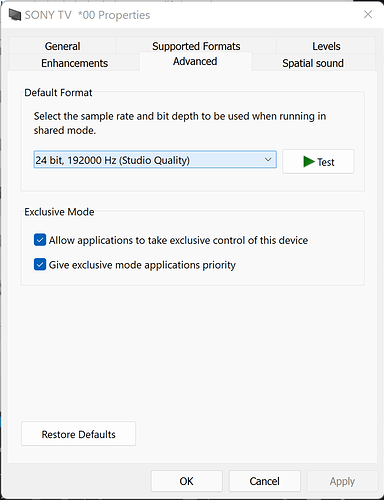The image size is (384, 500).
Task: Confirm with the OK button
Action: point(187,481)
